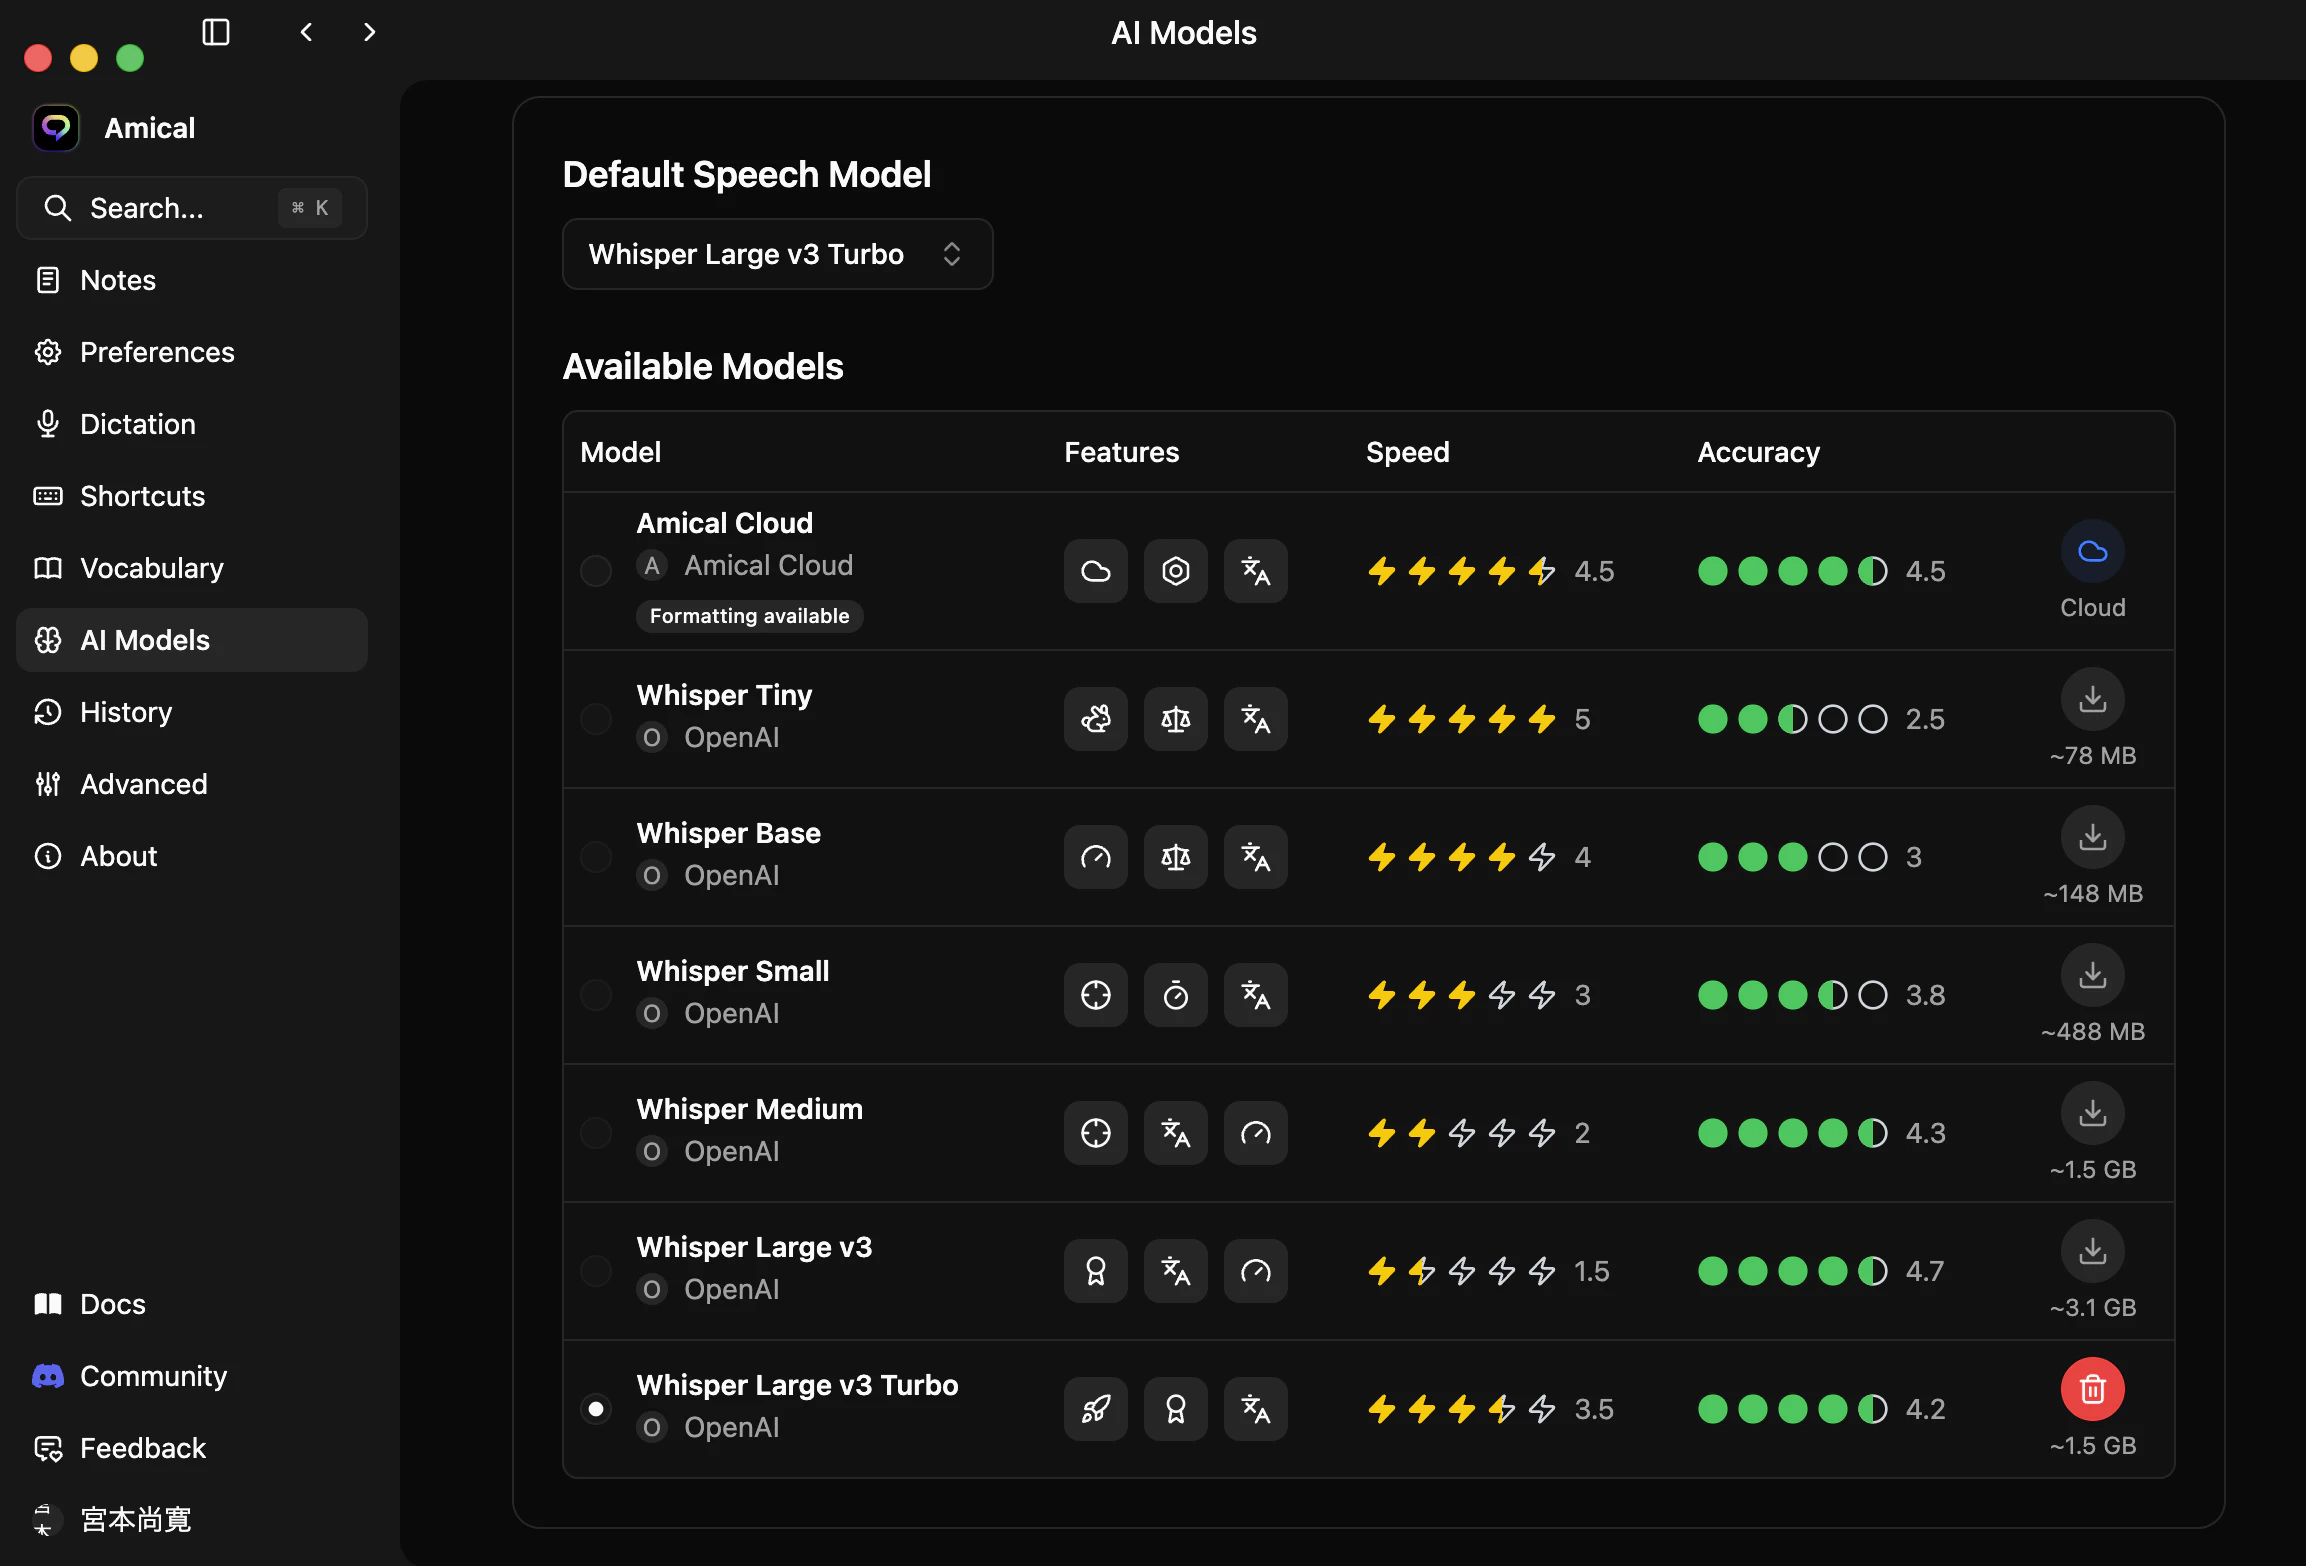Click the 4.7 accuracy rating value
2306x1566 pixels.
tap(1925, 1271)
